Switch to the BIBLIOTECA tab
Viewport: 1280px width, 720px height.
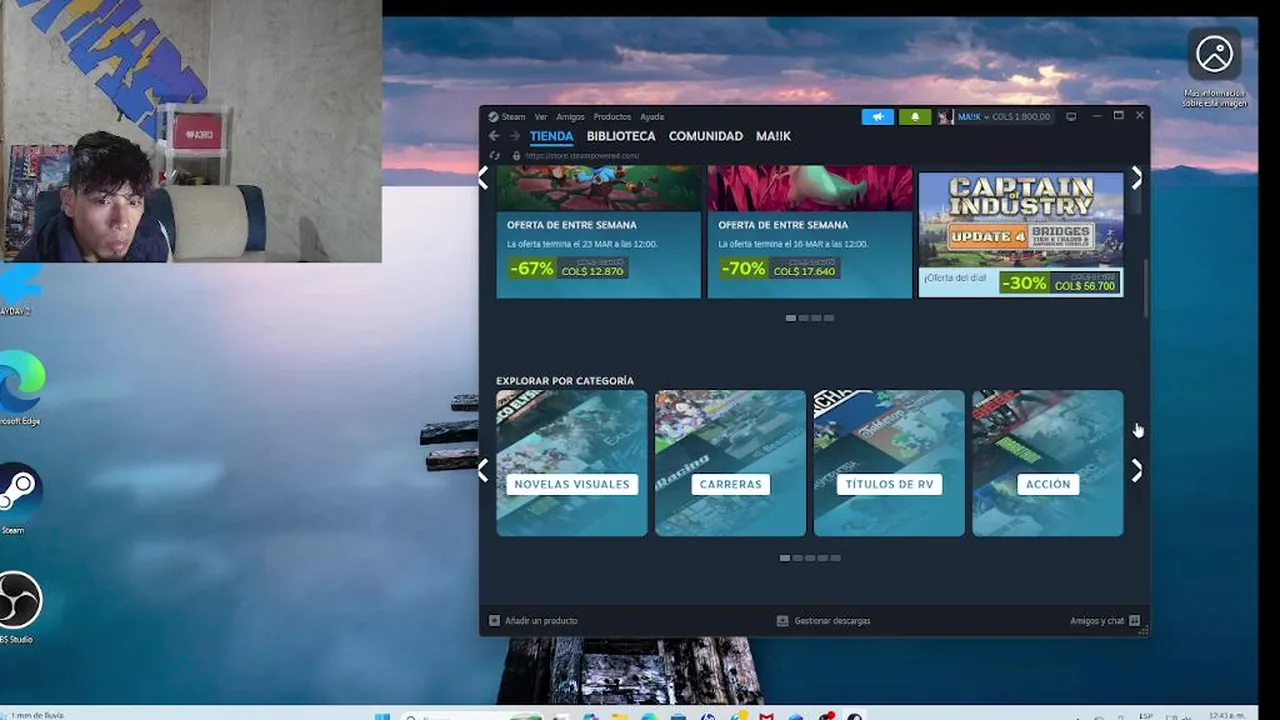pos(621,136)
